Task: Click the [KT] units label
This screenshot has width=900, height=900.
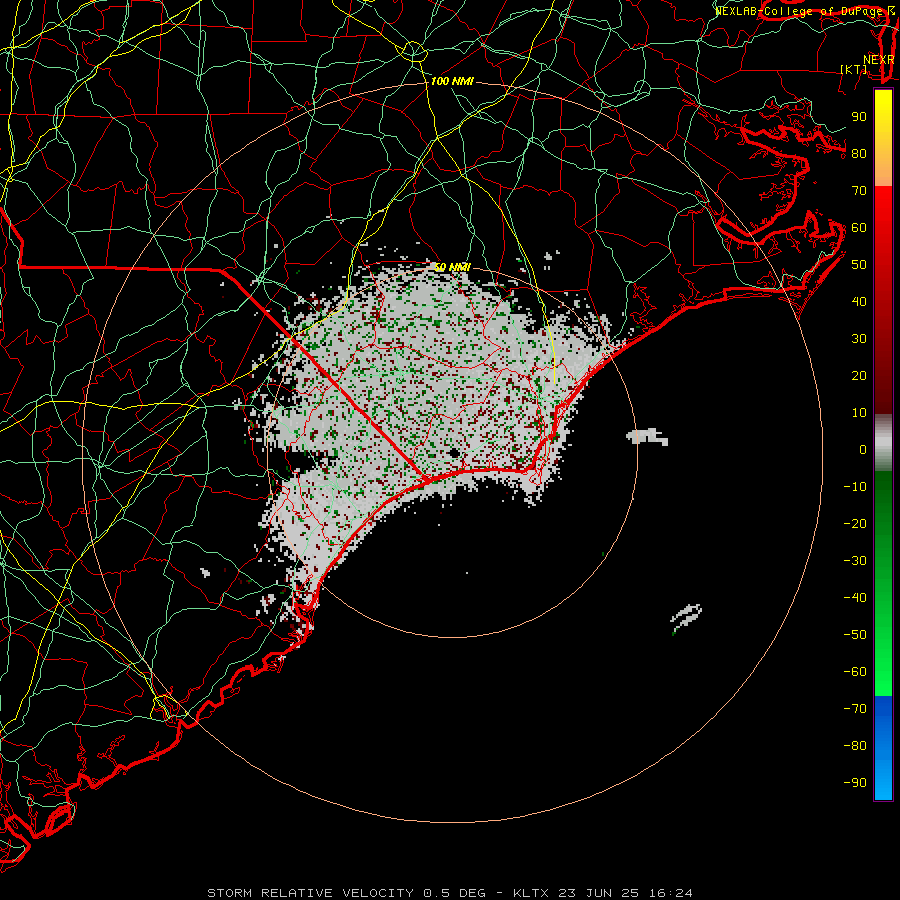Action: [x=853, y=69]
